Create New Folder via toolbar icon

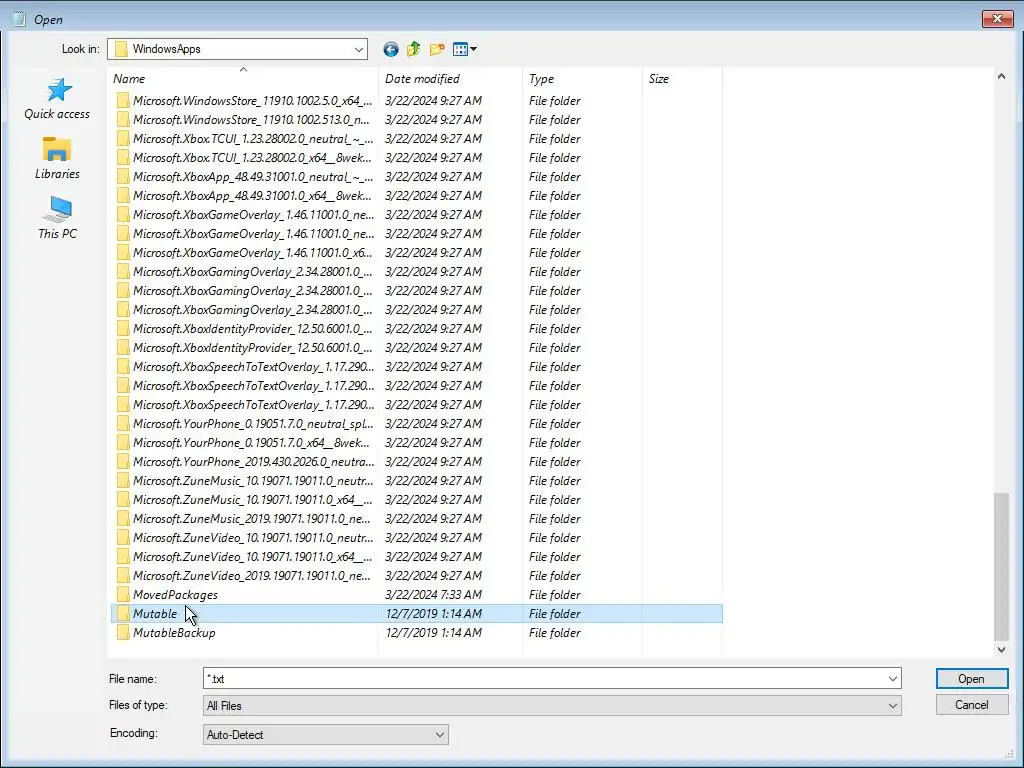(437, 49)
